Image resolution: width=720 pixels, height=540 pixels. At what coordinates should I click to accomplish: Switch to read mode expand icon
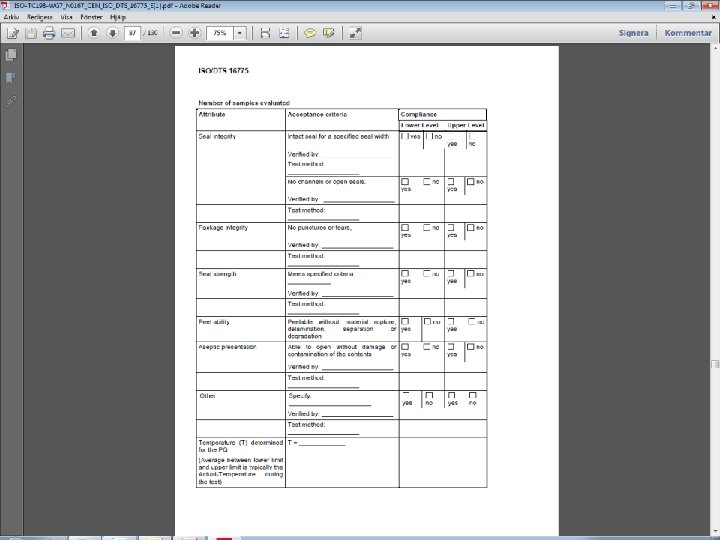point(355,33)
